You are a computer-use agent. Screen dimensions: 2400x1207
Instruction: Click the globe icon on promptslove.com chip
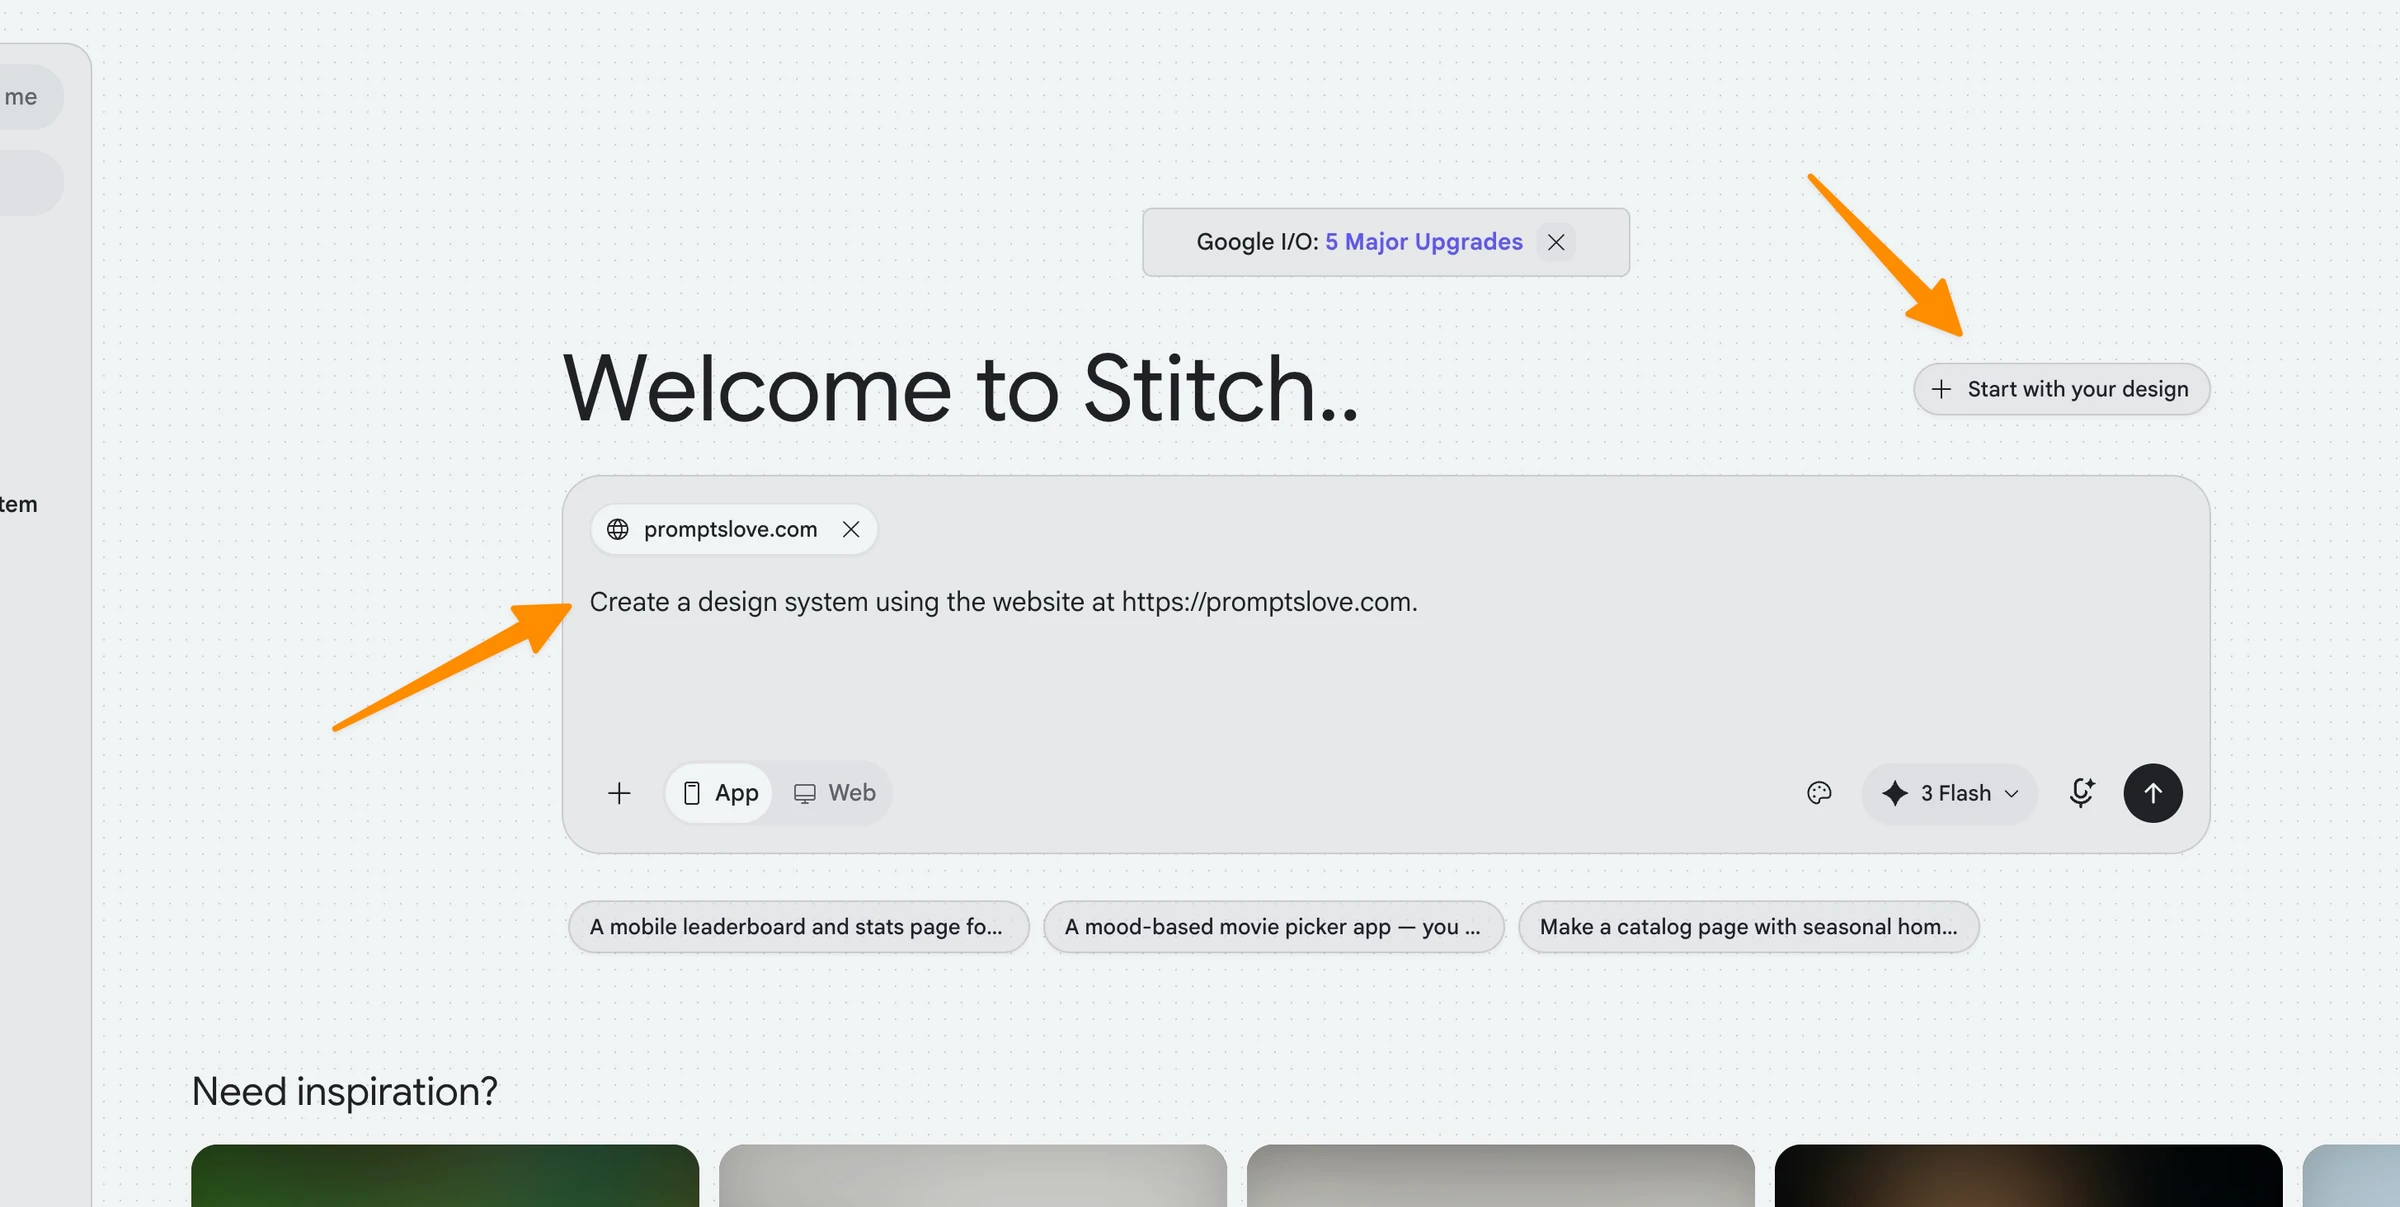(618, 529)
